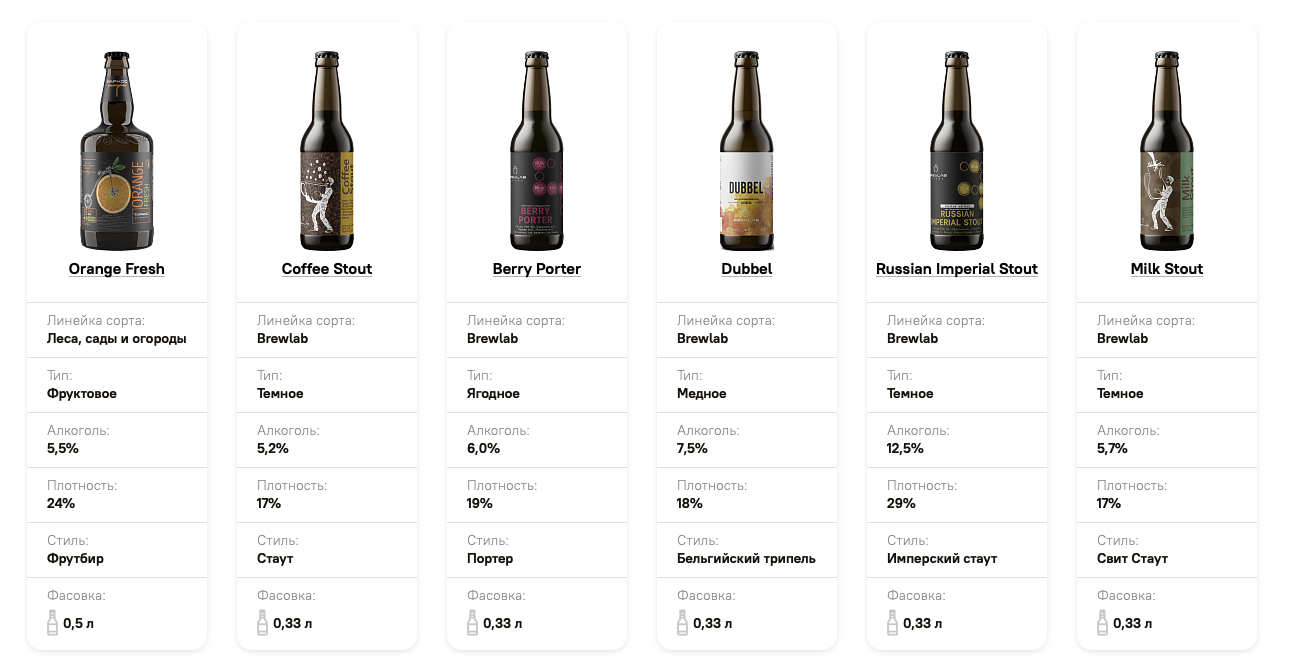This screenshot has width=1316, height=671.
Task: Open the Coffee Stout product link
Action: (327, 269)
